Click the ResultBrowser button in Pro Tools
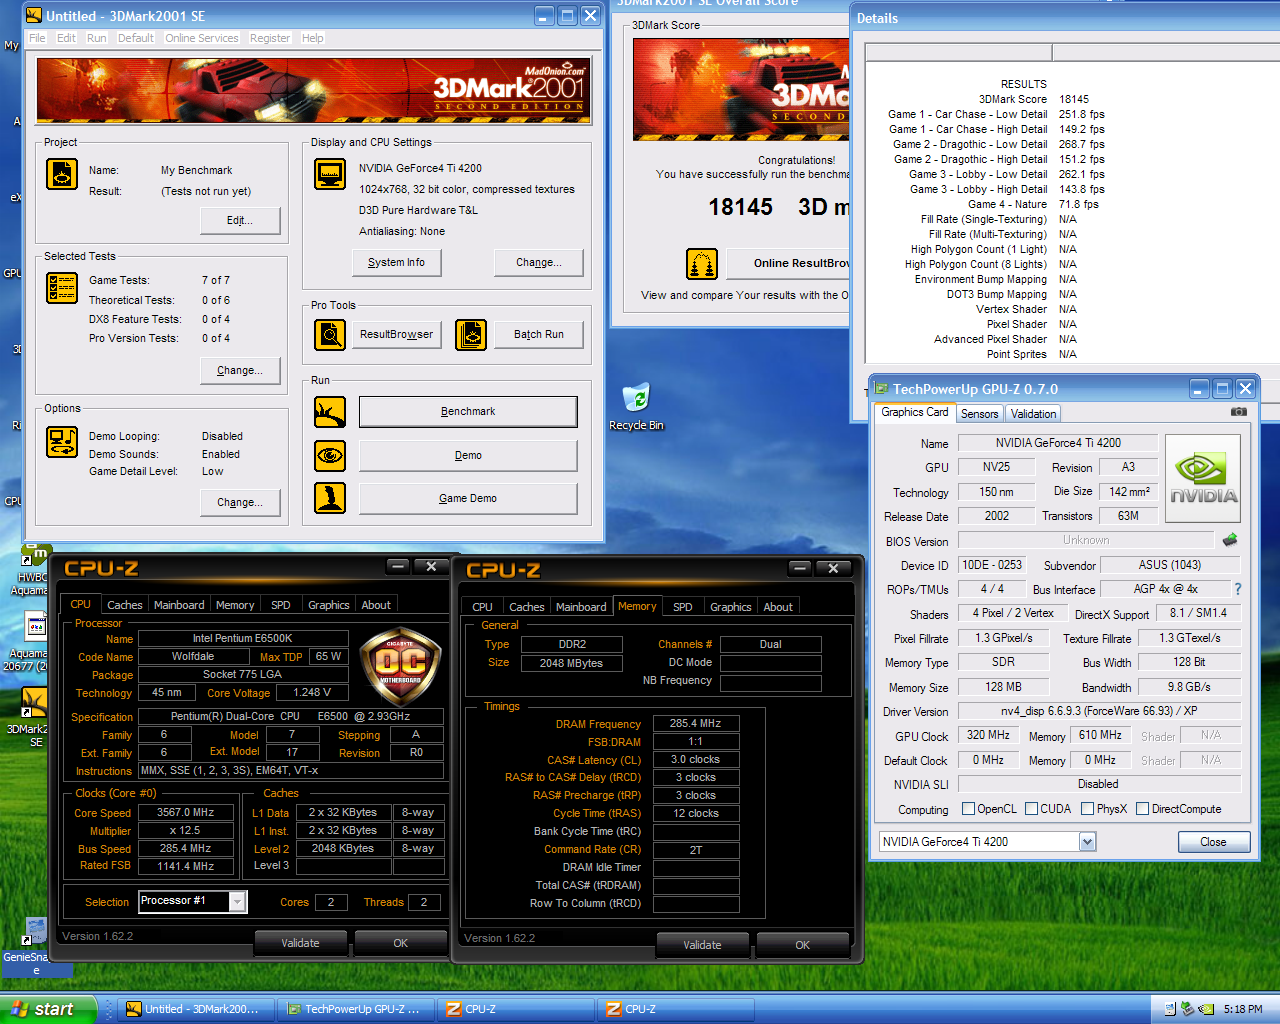Viewport: 1280px width, 1024px height. coord(397,334)
